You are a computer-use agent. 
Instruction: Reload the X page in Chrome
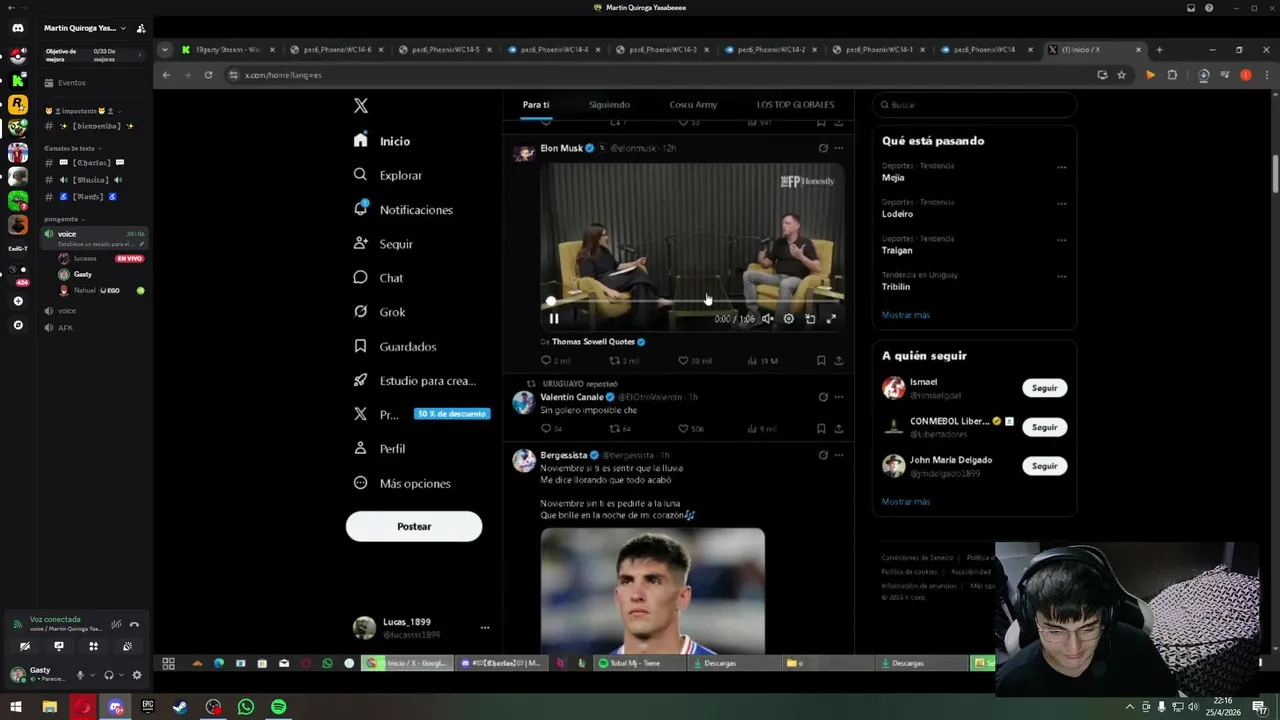pos(208,75)
